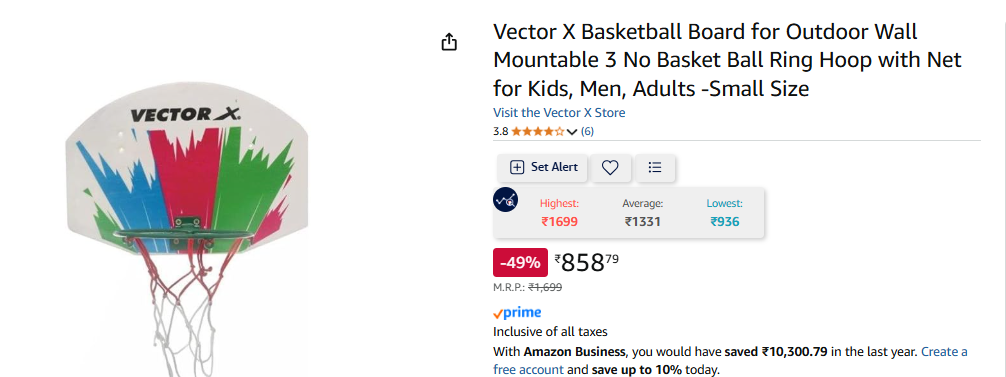Add product to wishlist with heart icon
This screenshot has height=377, width=1006.
[x=610, y=167]
